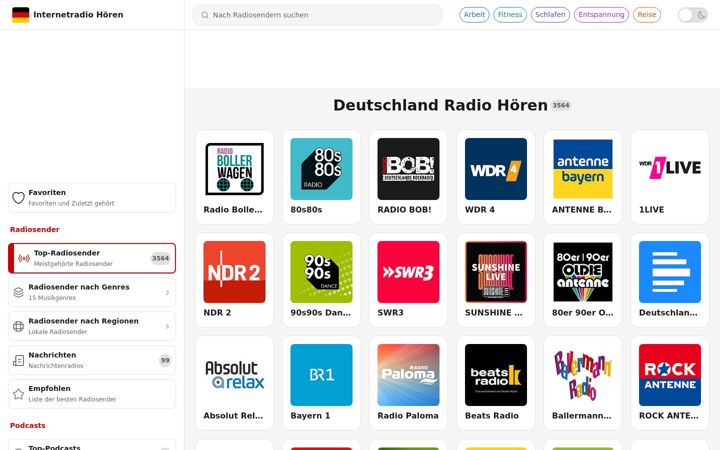Open Radiosender nach Genres menu item
This screenshot has height=450, width=720.
tap(92, 292)
